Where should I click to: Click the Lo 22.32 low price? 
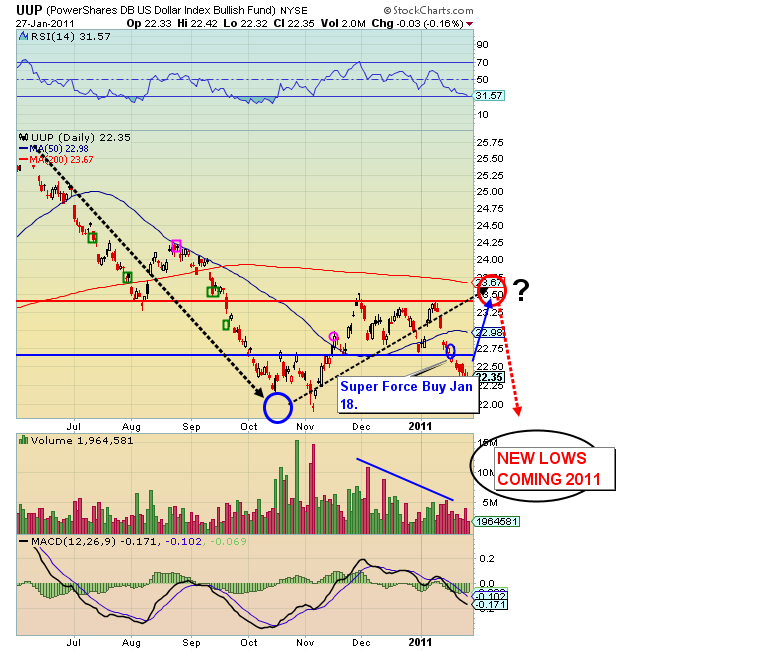[x=247, y=24]
